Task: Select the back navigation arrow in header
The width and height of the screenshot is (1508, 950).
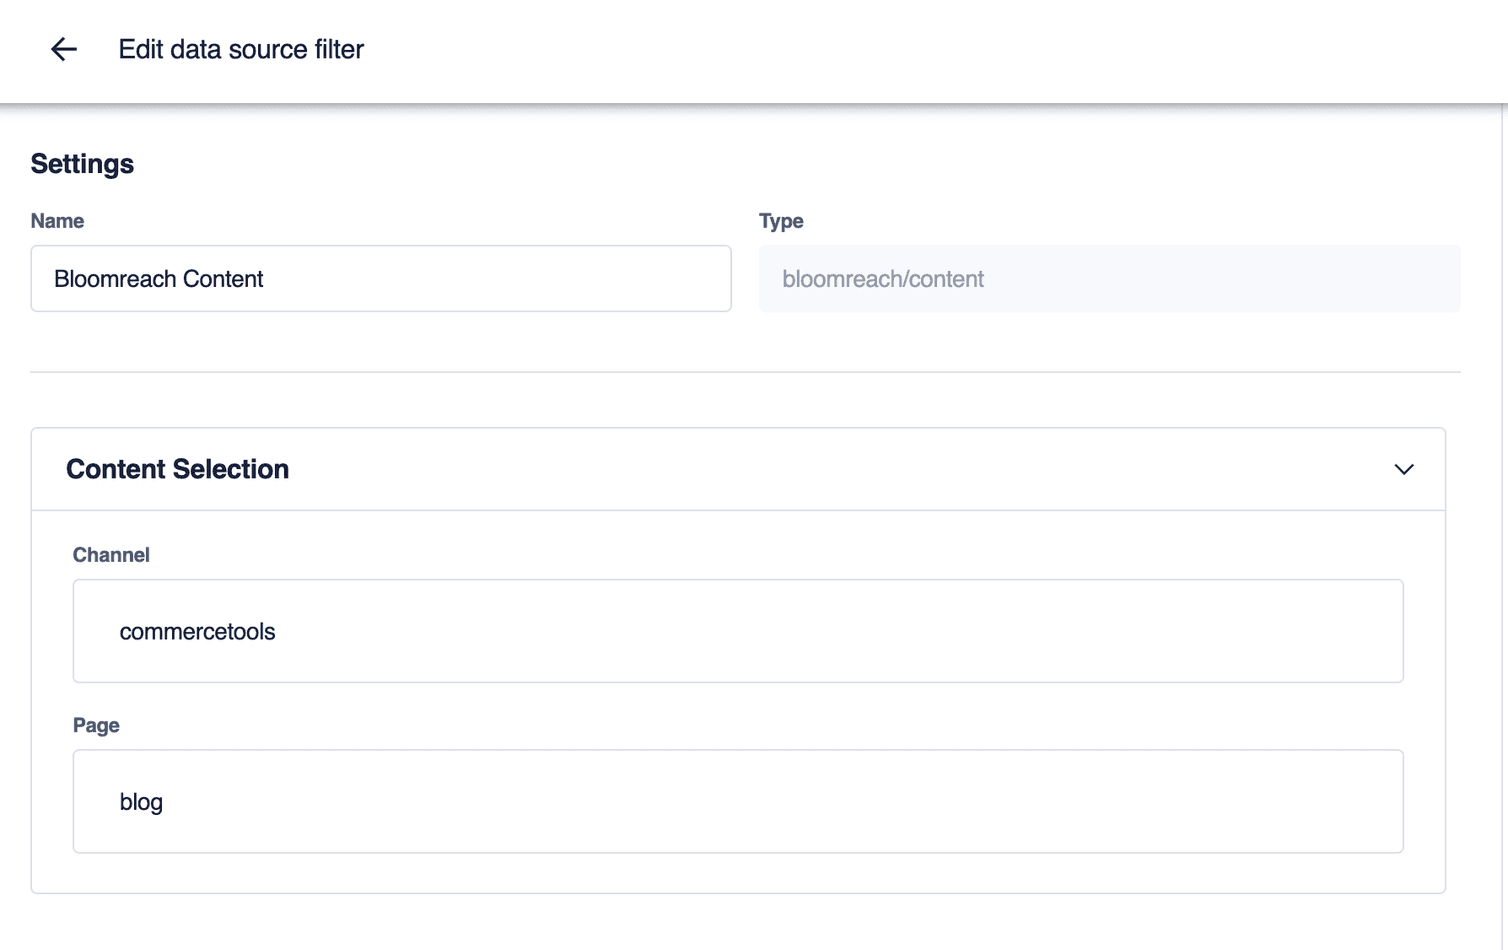Action: point(63,49)
